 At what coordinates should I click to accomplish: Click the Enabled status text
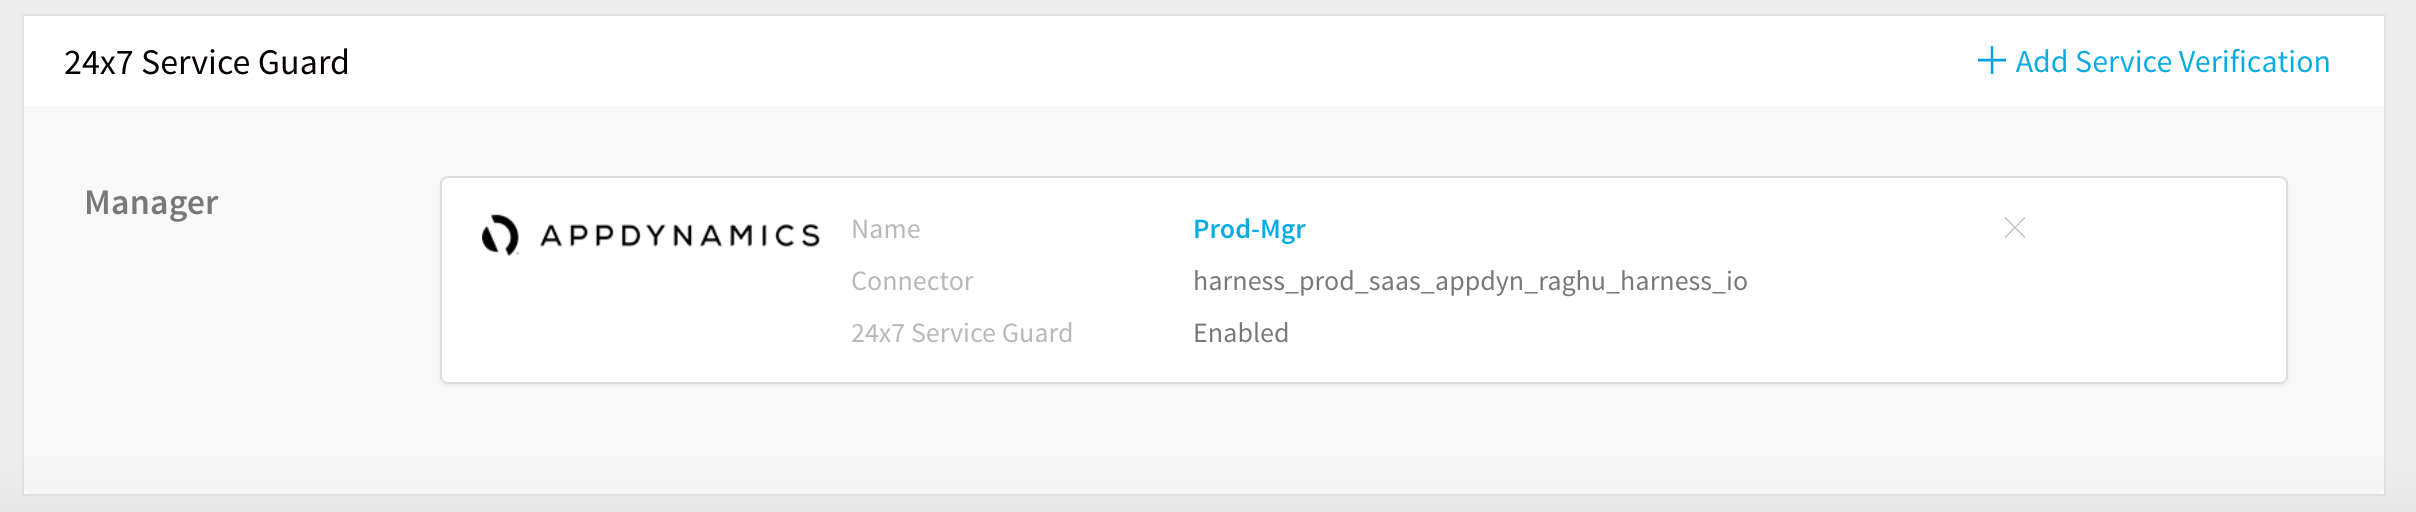pos(1241,333)
